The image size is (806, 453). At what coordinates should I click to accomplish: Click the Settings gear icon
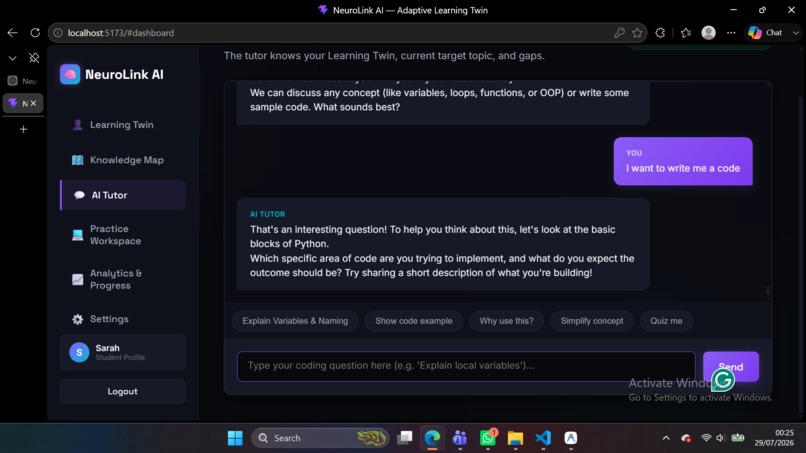(78, 319)
